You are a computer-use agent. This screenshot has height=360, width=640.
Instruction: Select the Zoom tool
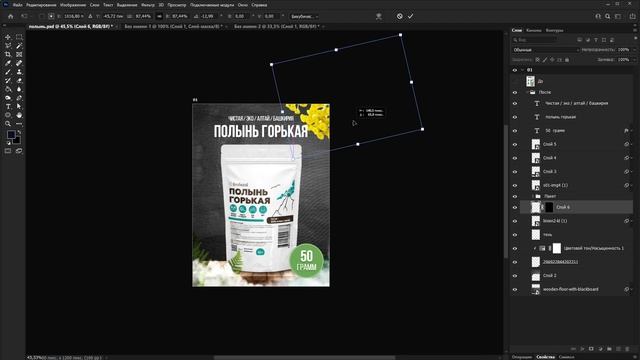[x=8, y=124]
